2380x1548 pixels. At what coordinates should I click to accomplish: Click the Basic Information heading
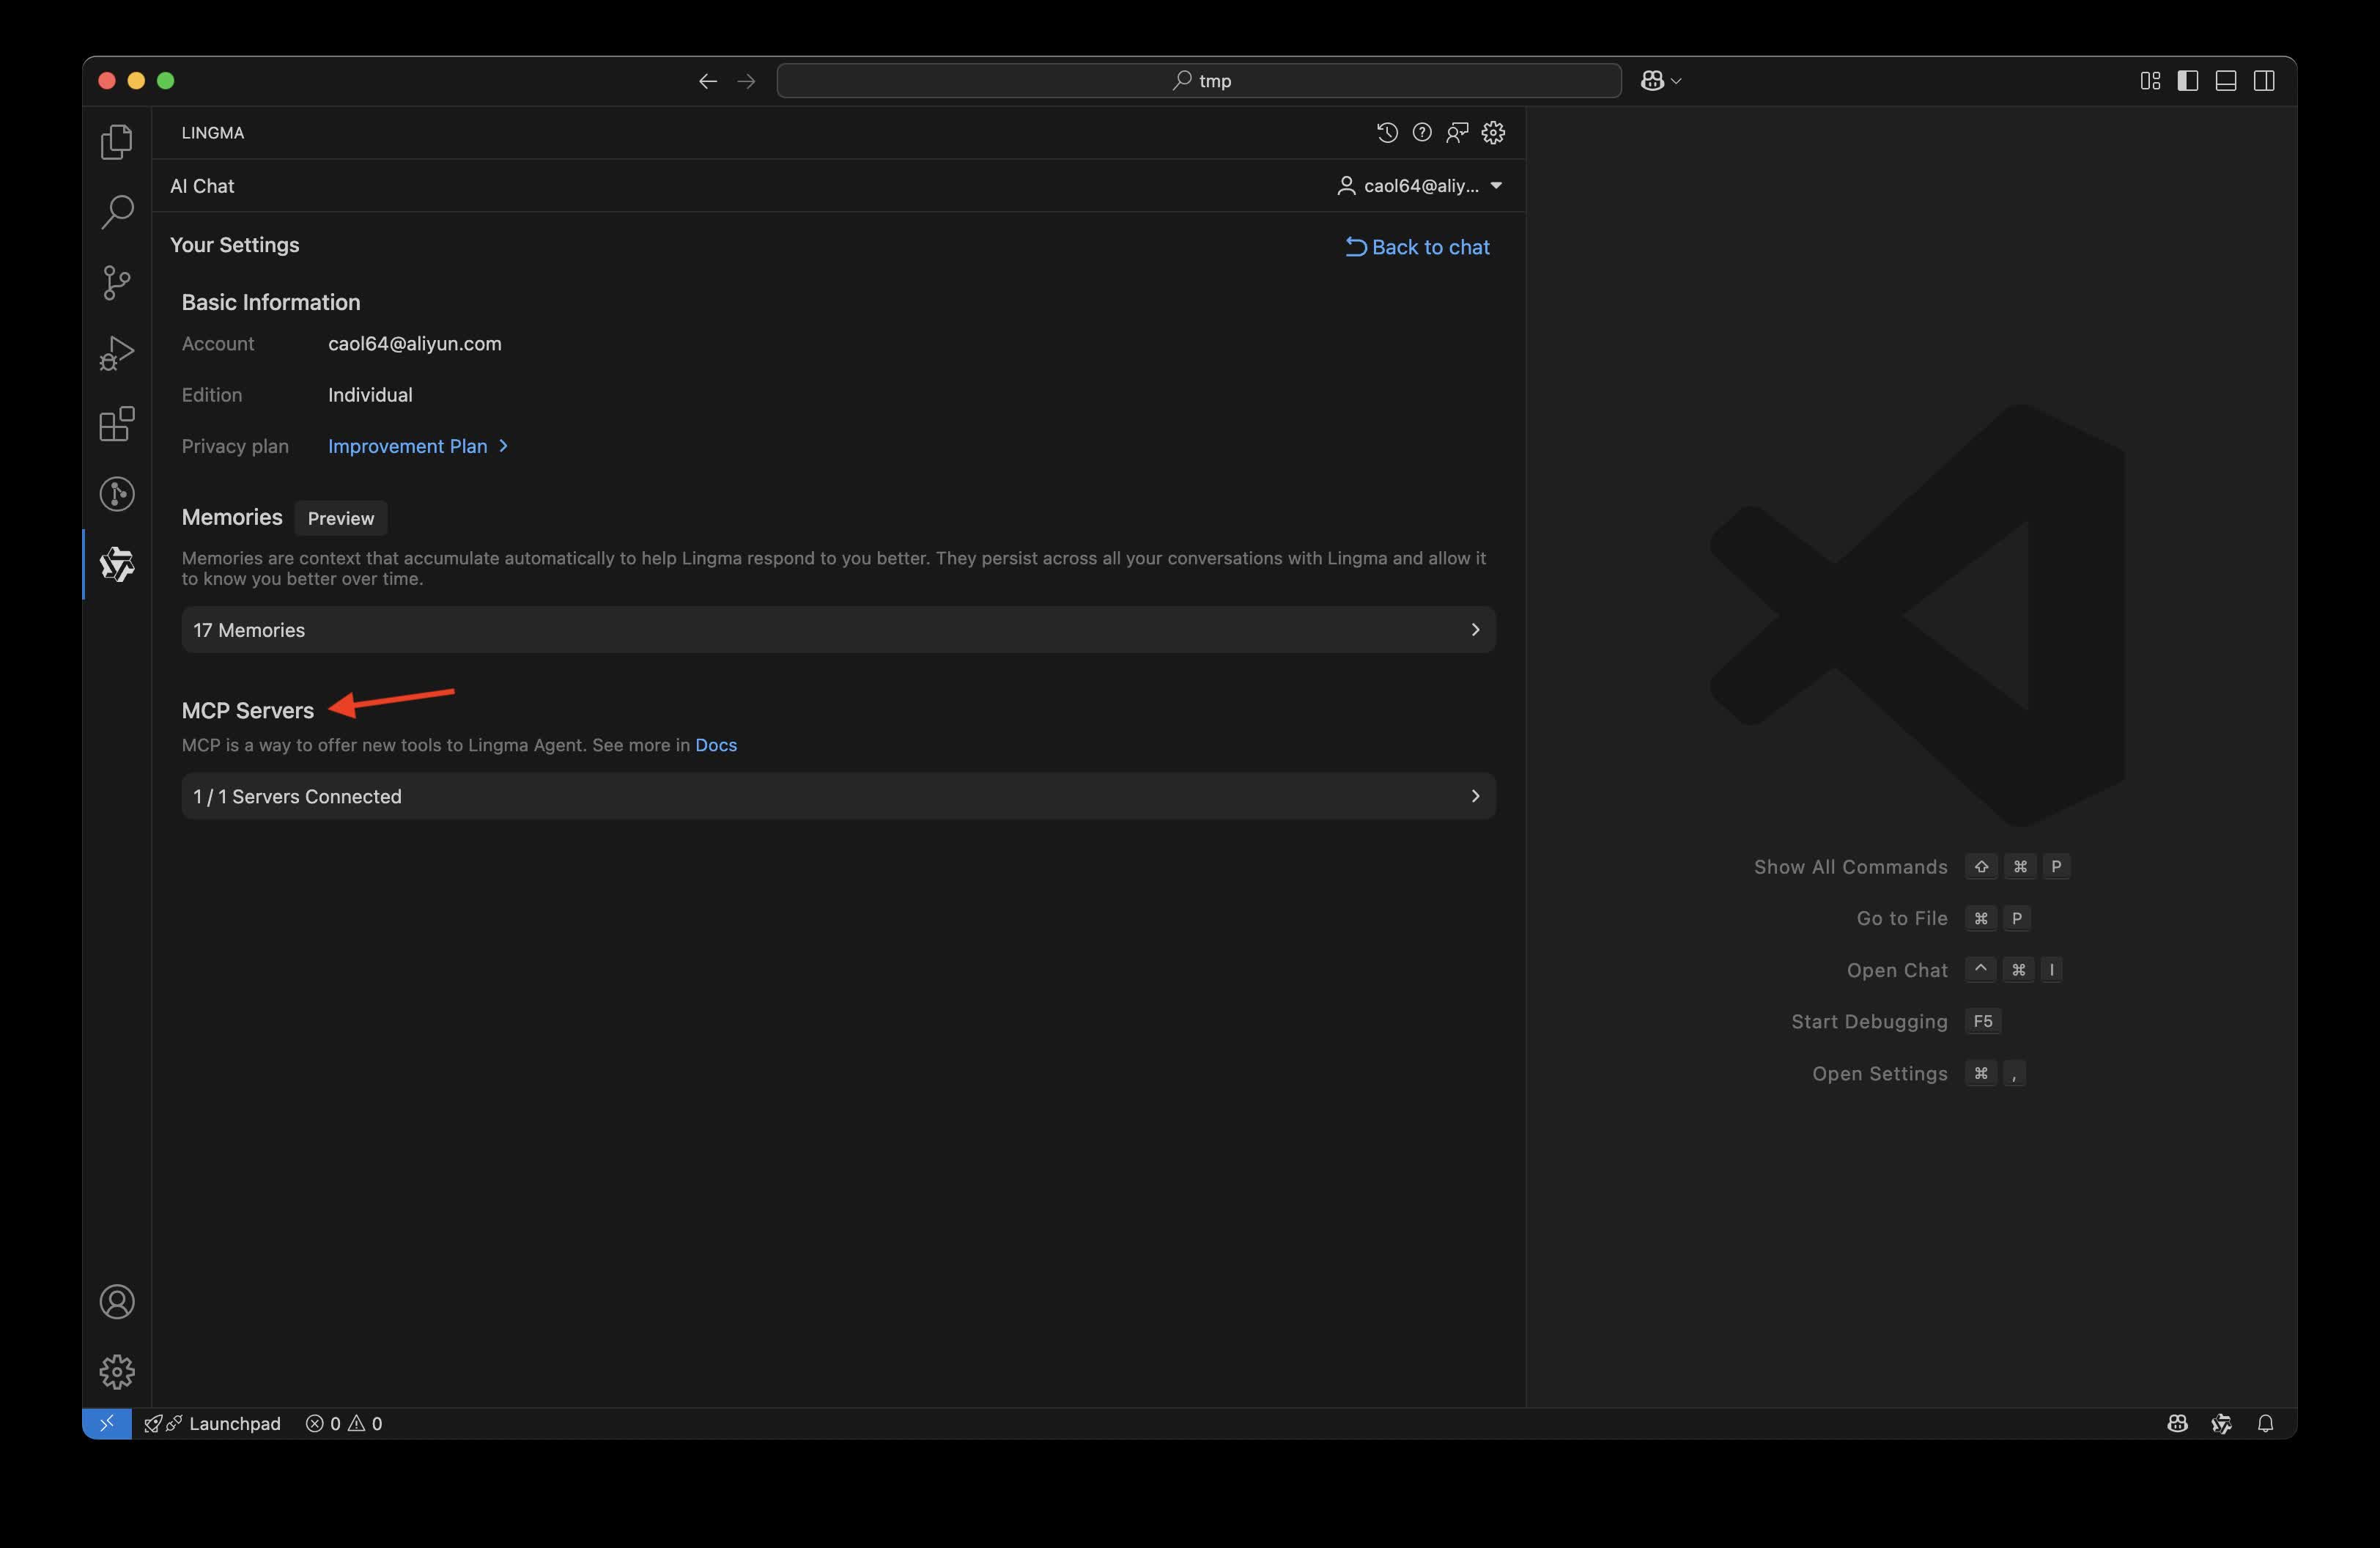point(271,302)
